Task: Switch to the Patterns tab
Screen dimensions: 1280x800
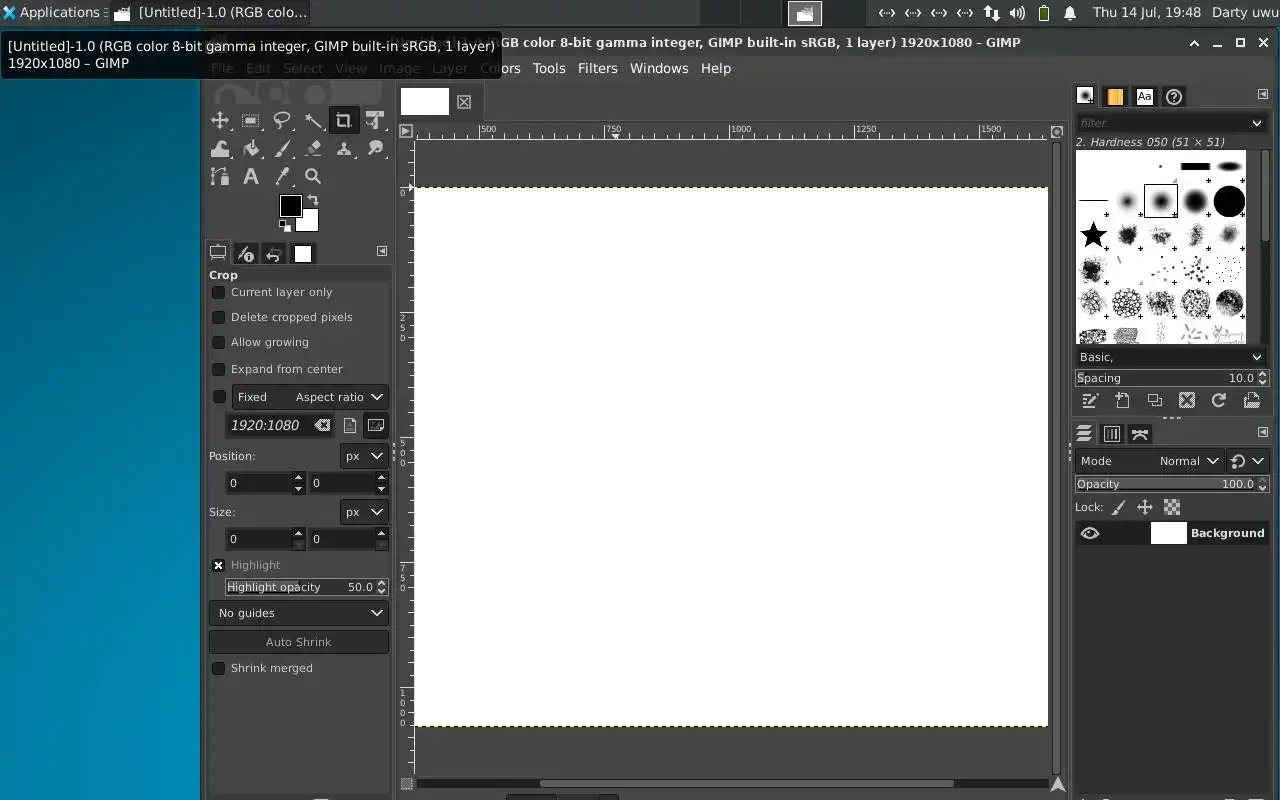Action: [x=1114, y=97]
